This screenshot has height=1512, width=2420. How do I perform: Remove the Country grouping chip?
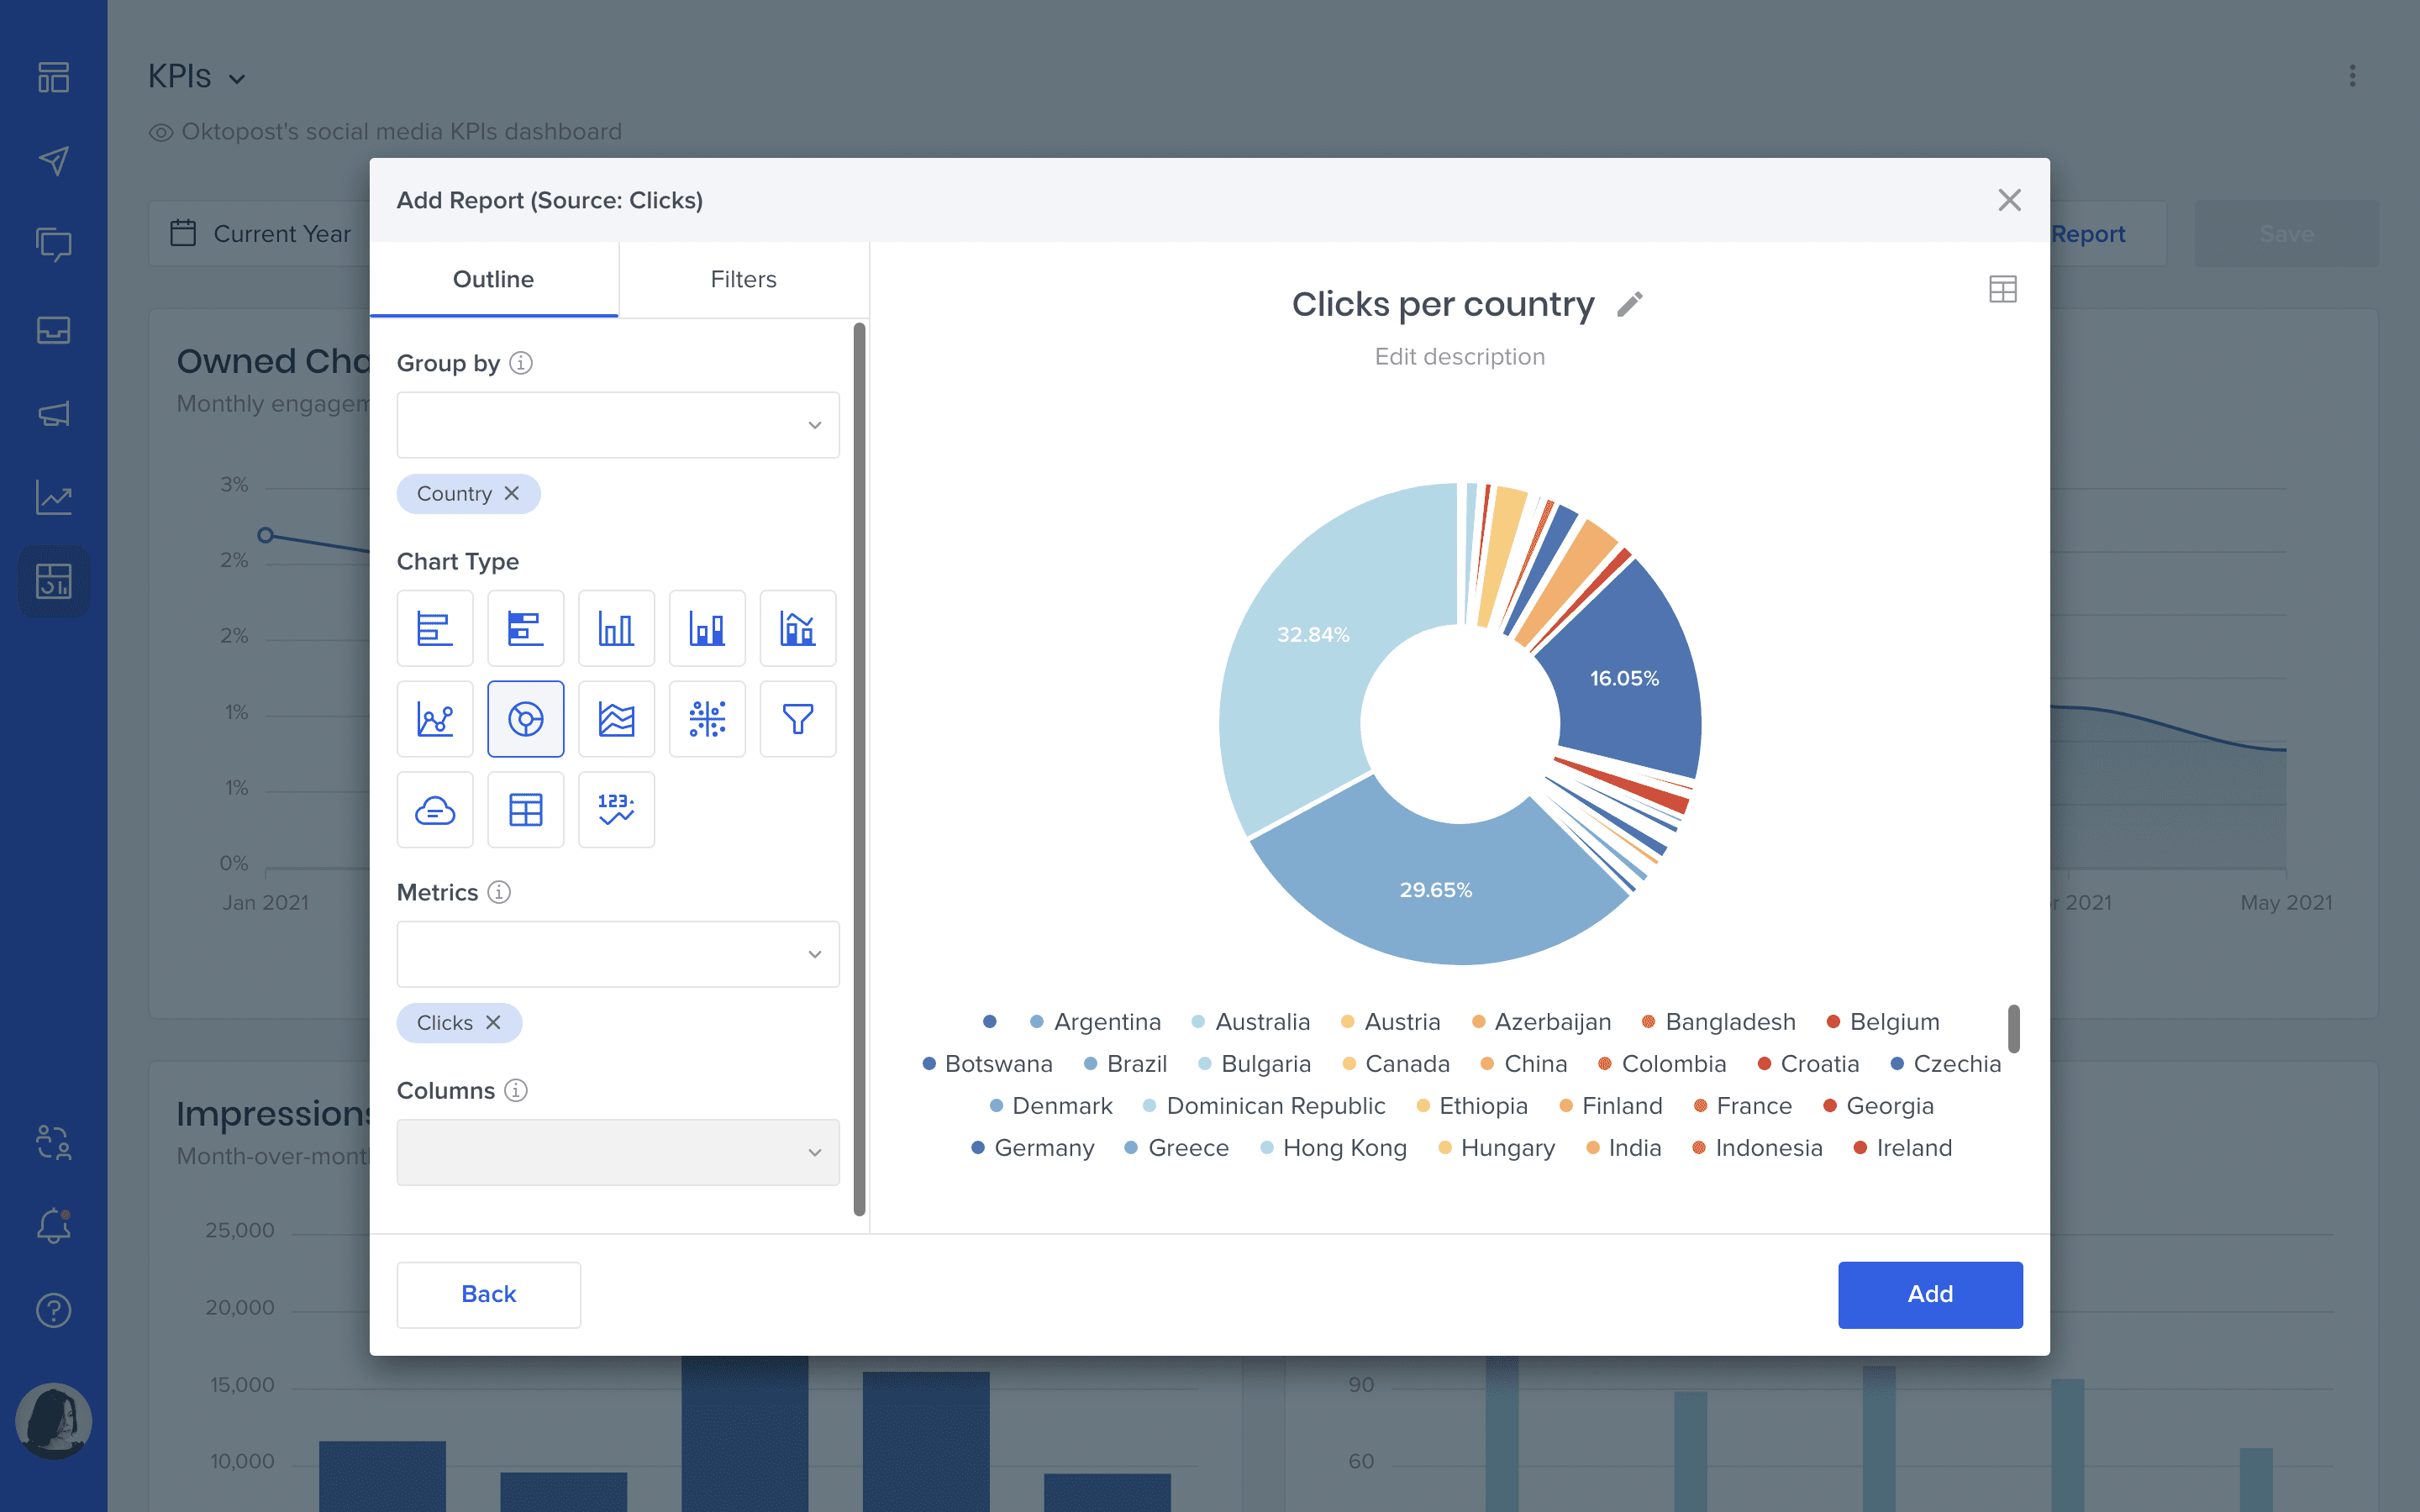pos(512,493)
